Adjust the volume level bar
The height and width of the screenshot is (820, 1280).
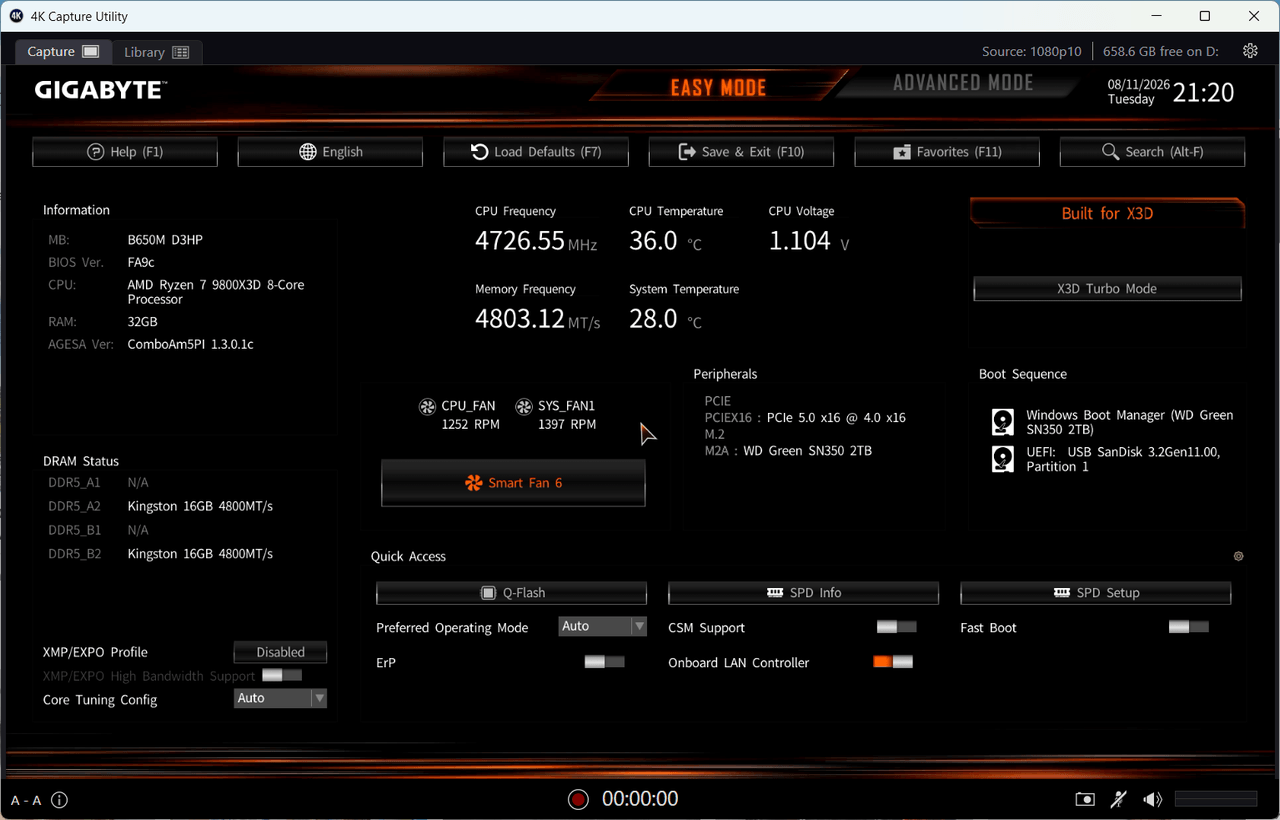pyautogui.click(x=1216, y=799)
